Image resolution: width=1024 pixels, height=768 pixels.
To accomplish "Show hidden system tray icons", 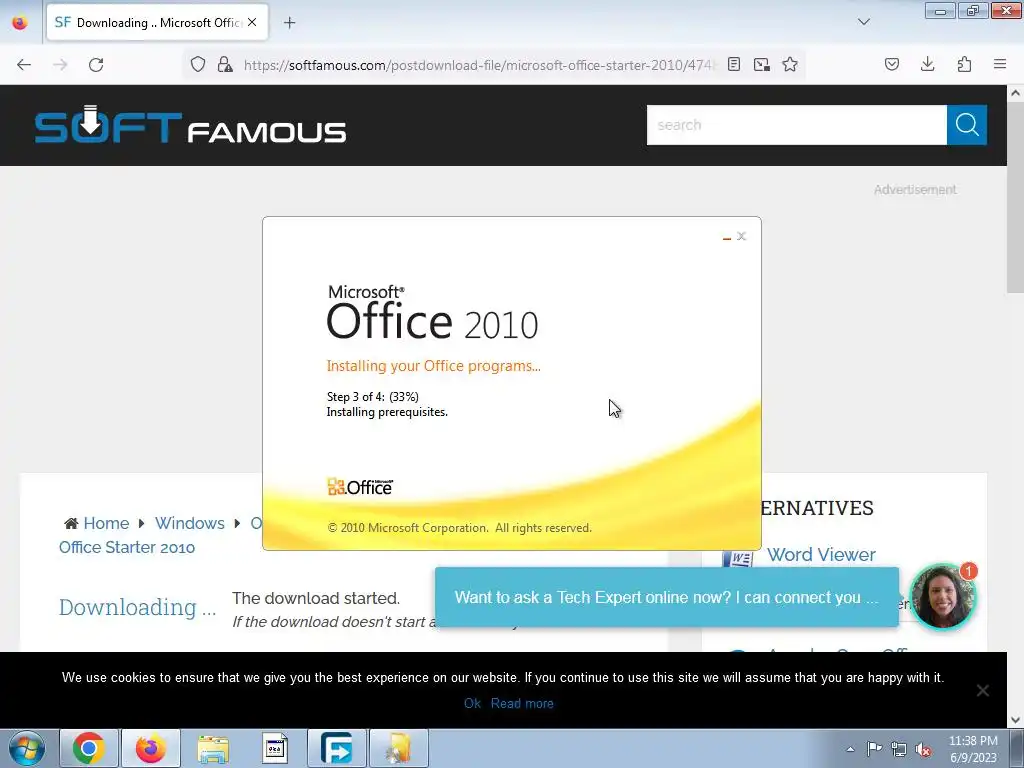I will (850, 749).
